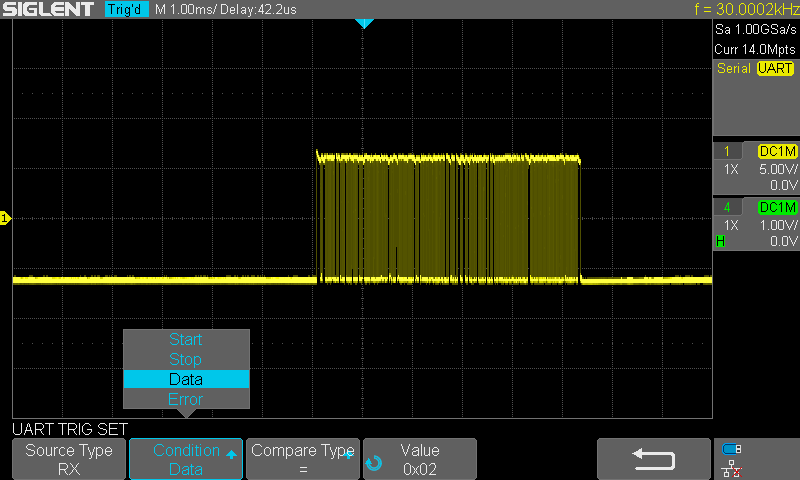Click the channel 4 '1X' probe setting
Viewport: 800px width, 480px height.
[x=731, y=225]
